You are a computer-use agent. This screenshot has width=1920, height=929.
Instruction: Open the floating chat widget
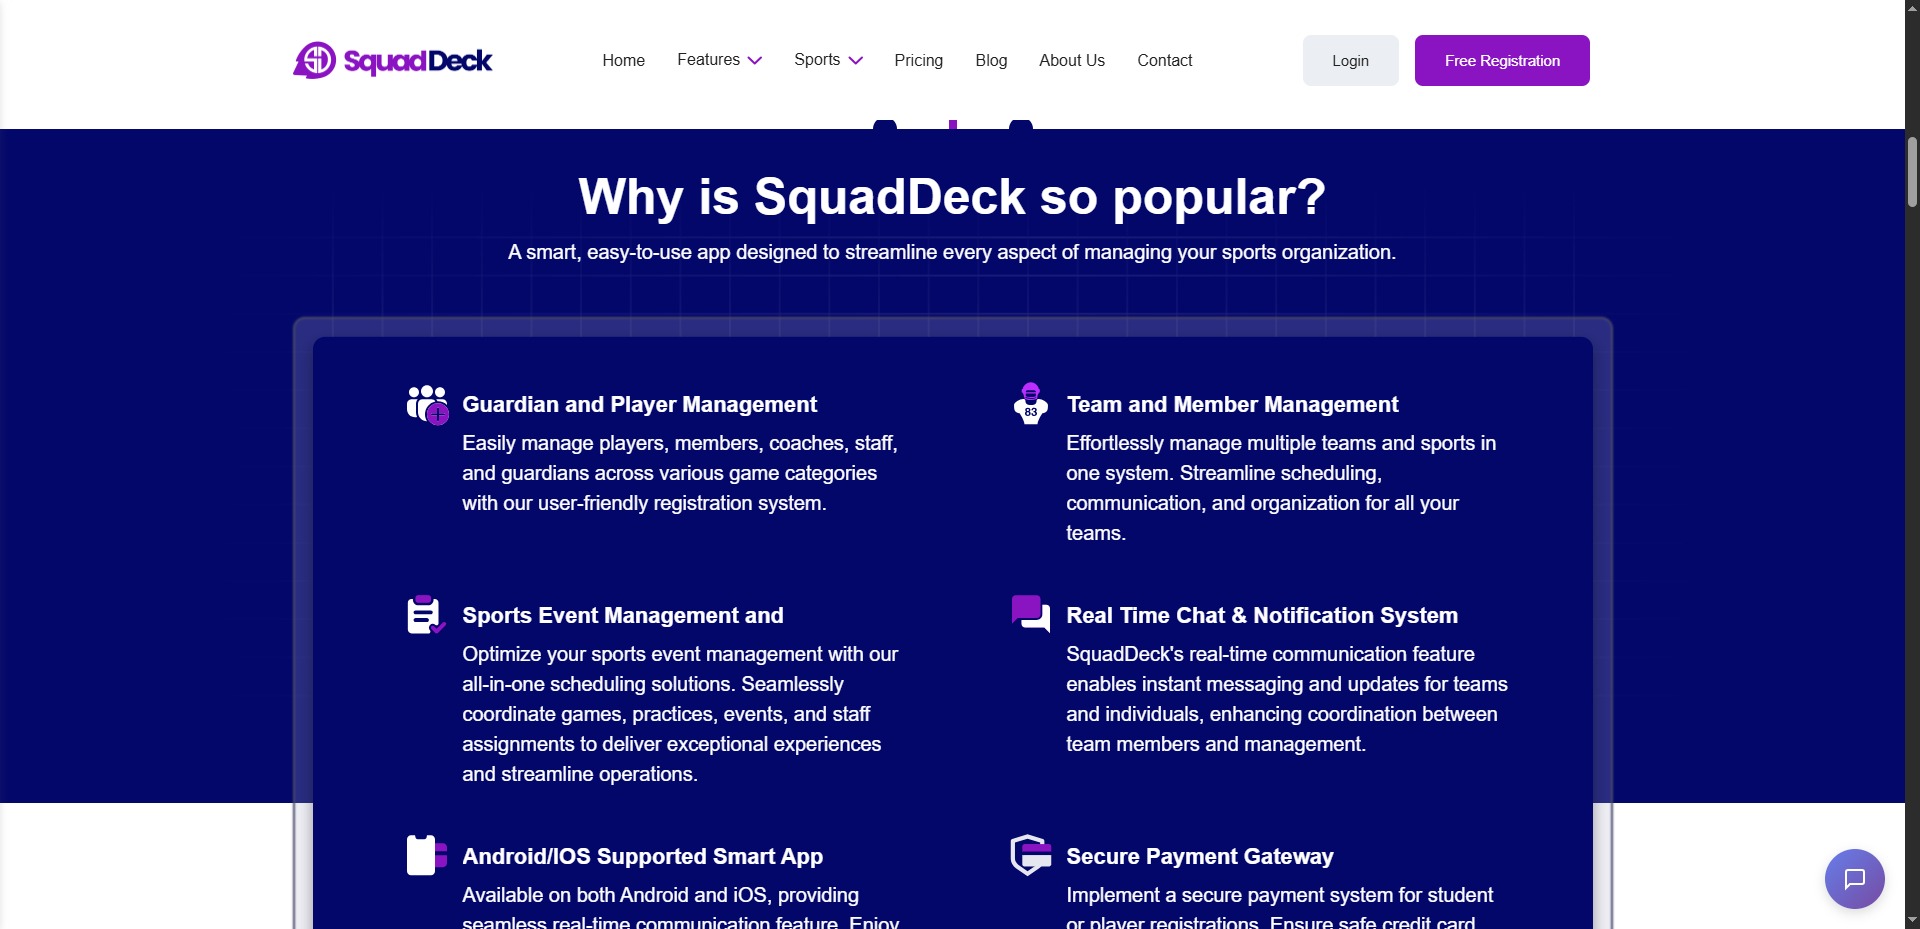pos(1854,879)
